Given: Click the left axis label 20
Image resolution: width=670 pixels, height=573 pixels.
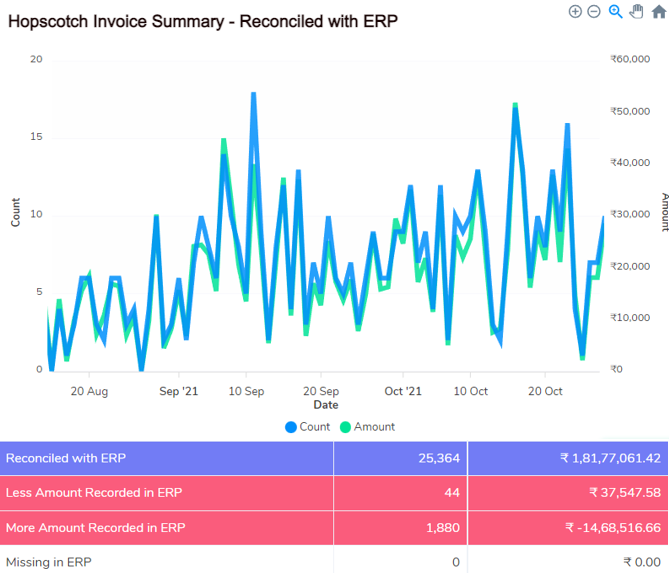Looking at the screenshot, I should click(x=36, y=59).
